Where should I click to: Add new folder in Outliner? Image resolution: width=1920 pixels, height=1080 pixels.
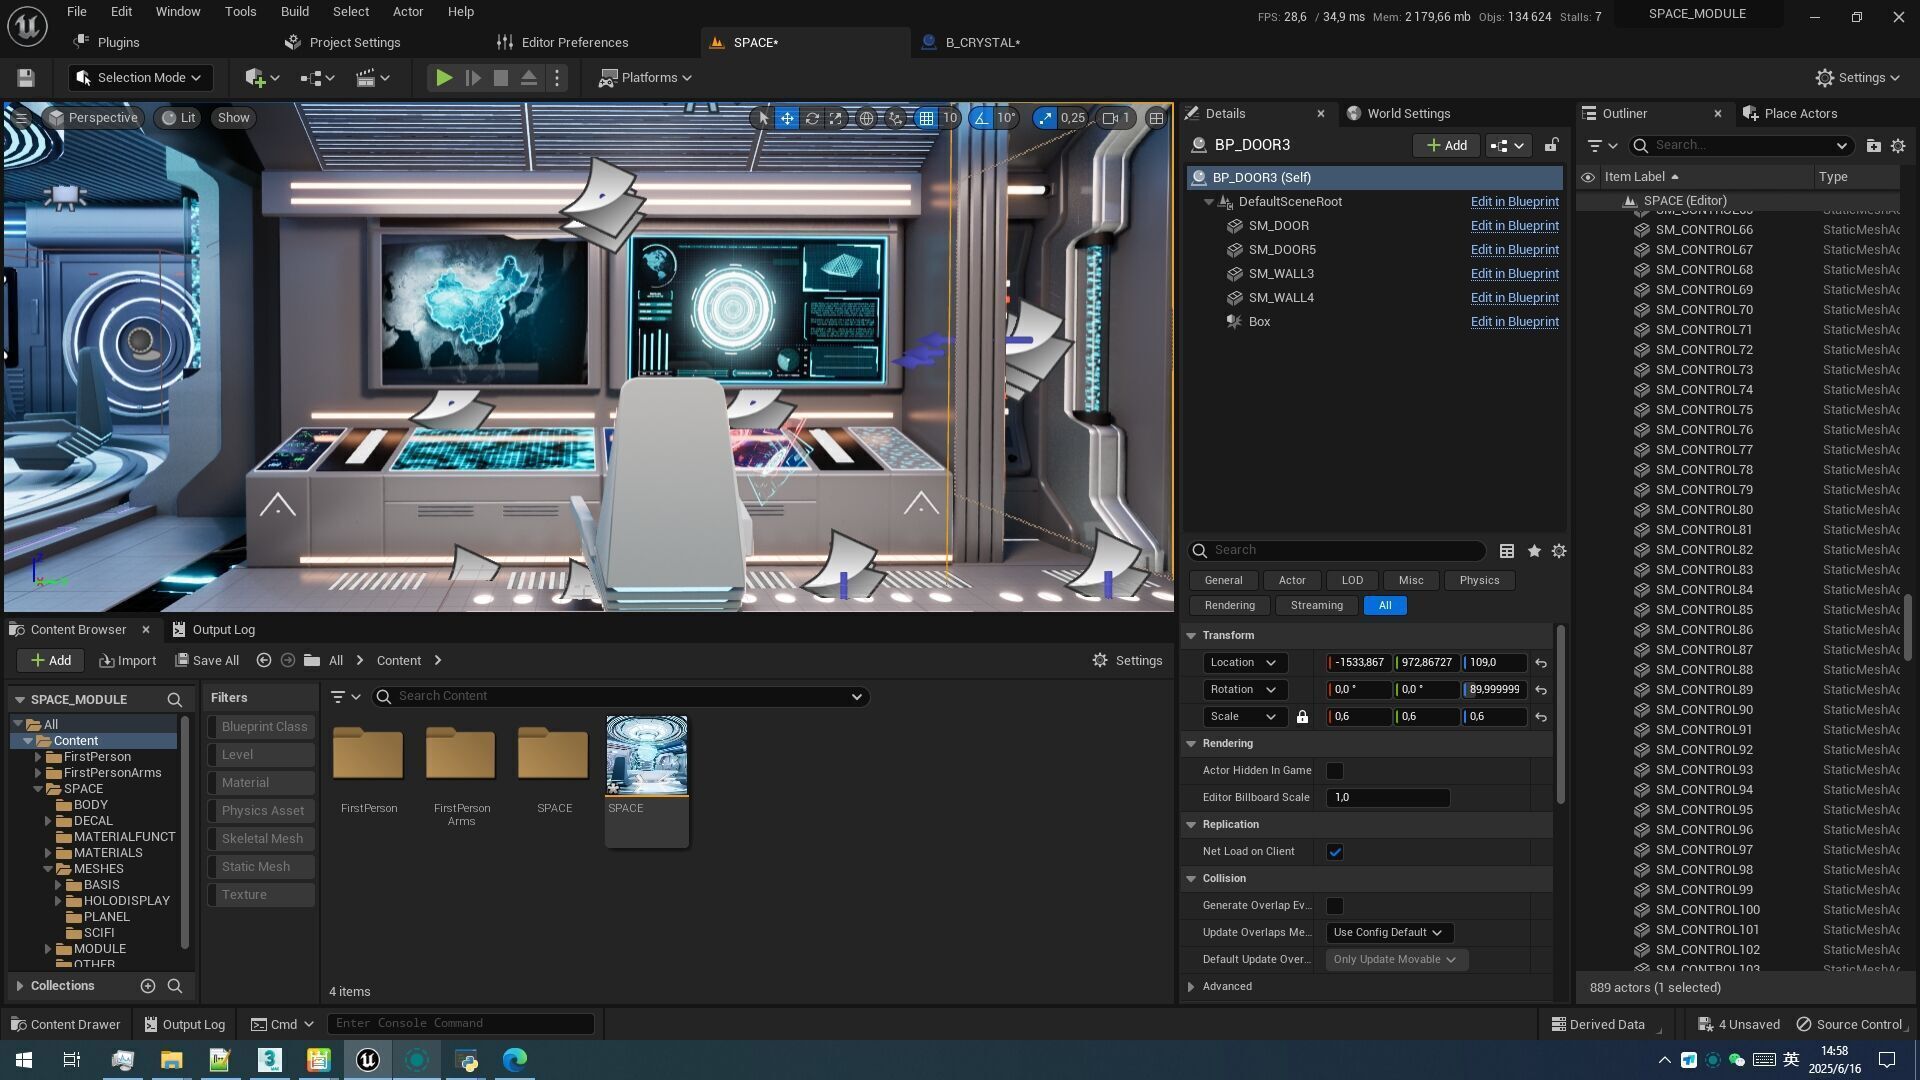(1873, 146)
